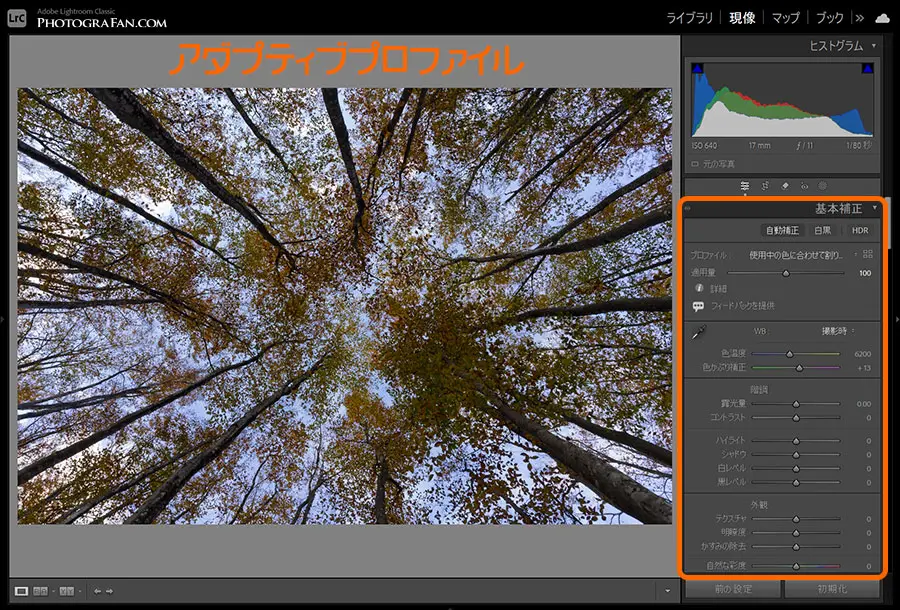This screenshot has width=900, height=610.
Task: Switch to the ライブラリ module
Action: tap(689, 18)
